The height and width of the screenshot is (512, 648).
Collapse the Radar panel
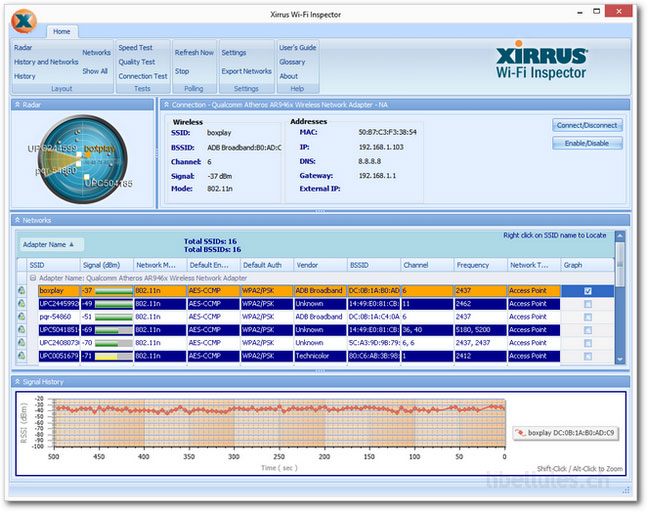[x=17, y=105]
